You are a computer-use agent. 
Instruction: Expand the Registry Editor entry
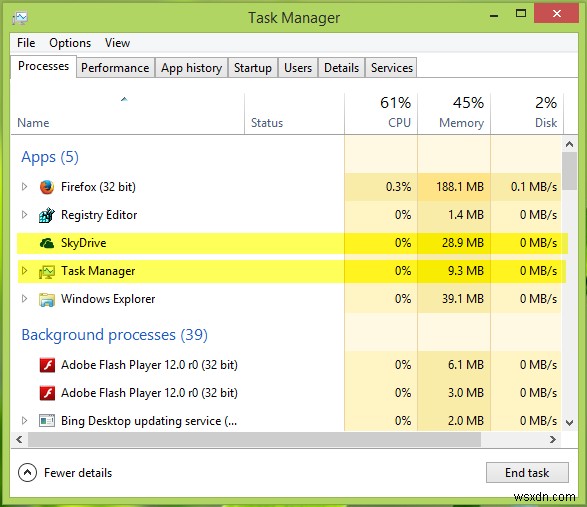click(x=24, y=215)
